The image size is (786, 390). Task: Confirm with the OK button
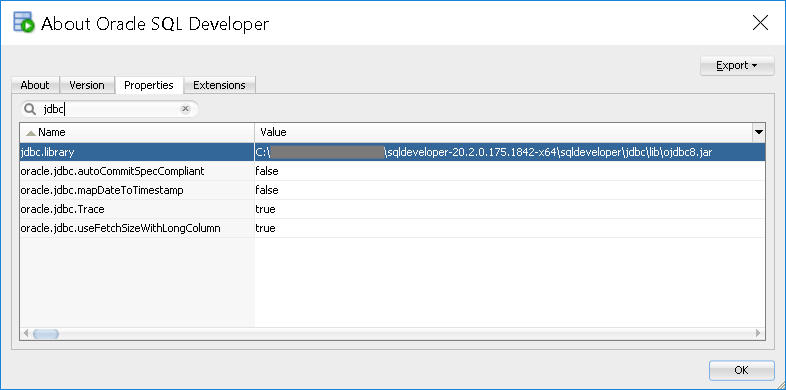point(741,370)
